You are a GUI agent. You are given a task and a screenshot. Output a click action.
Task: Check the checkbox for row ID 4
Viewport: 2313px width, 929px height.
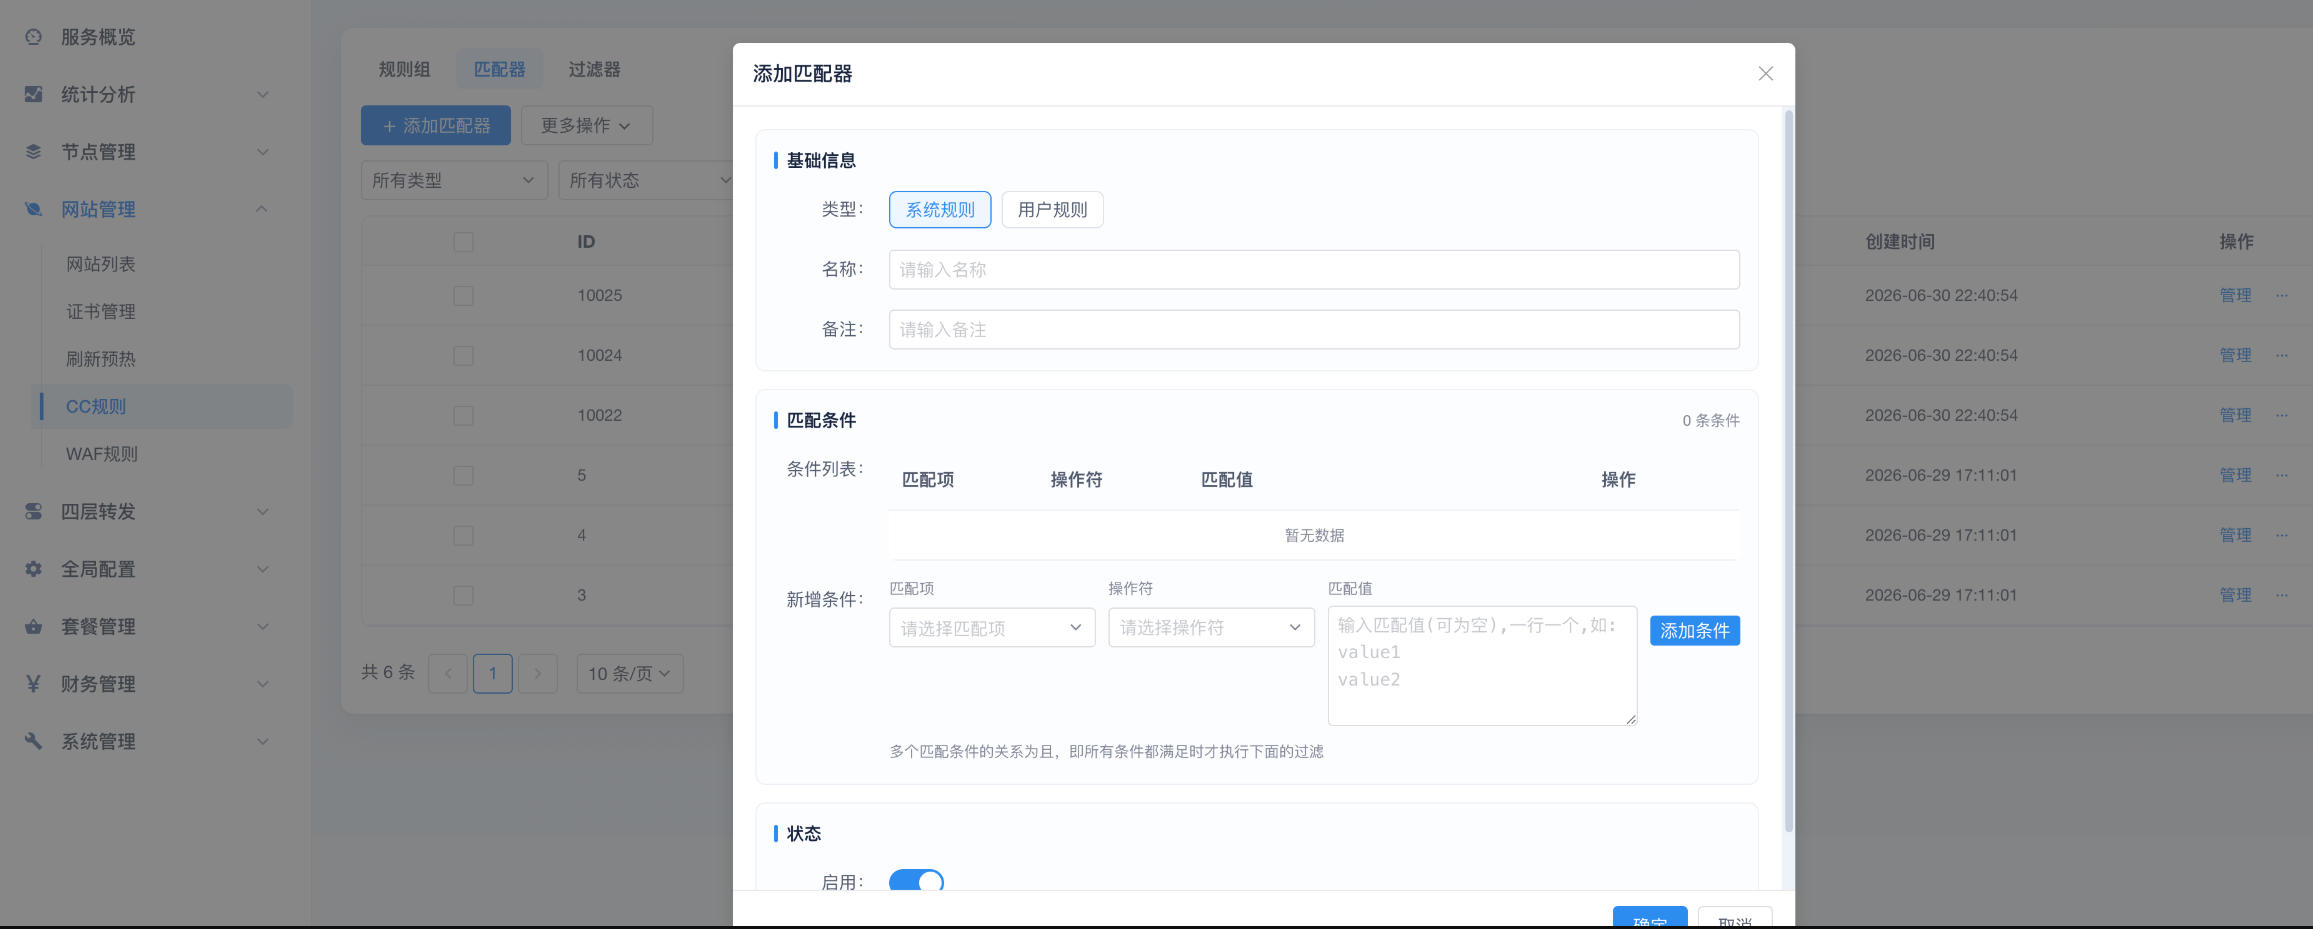coord(463,536)
